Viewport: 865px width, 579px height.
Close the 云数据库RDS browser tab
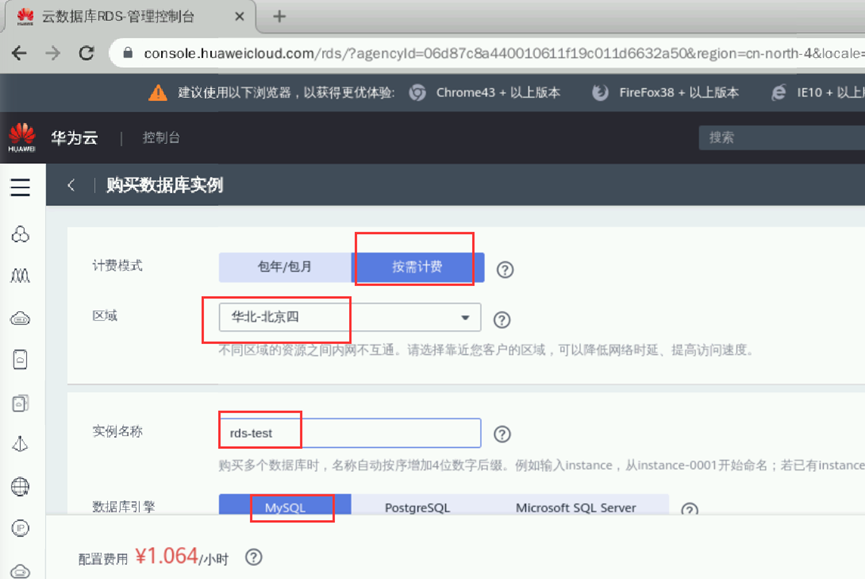click(239, 17)
